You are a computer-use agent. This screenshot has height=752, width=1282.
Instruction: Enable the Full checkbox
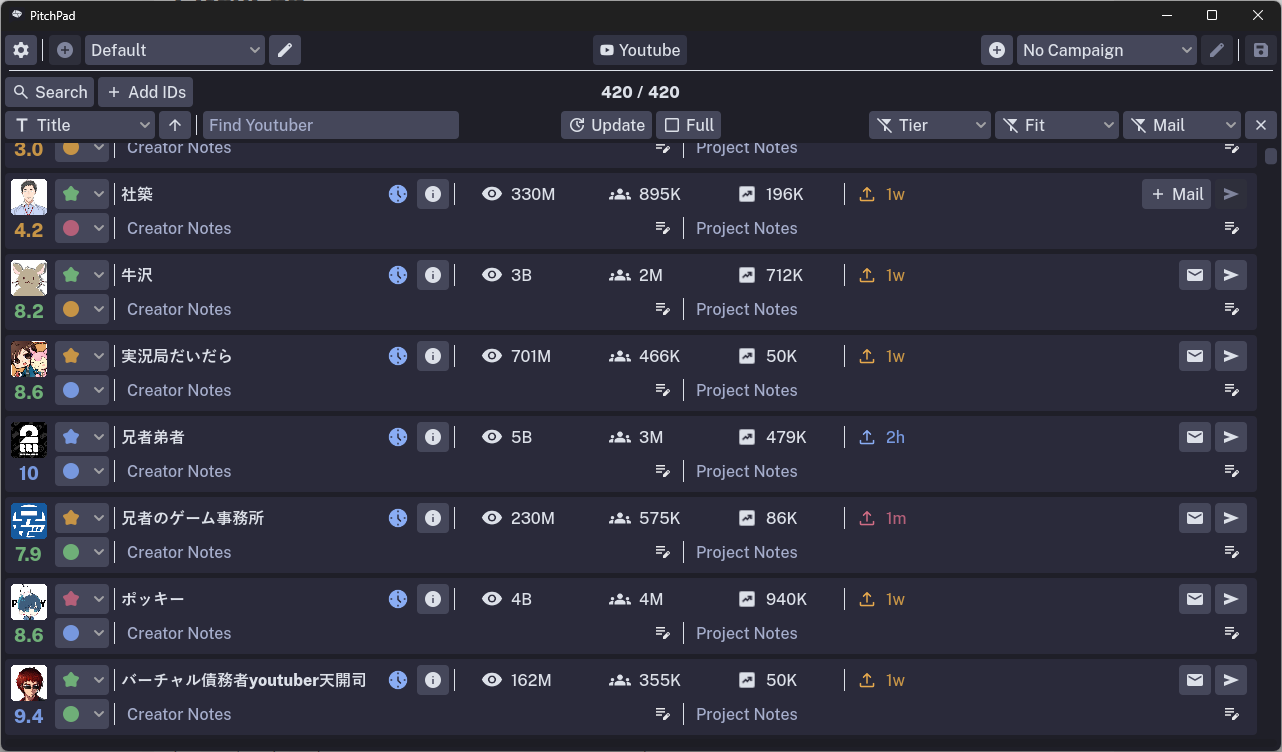click(688, 125)
